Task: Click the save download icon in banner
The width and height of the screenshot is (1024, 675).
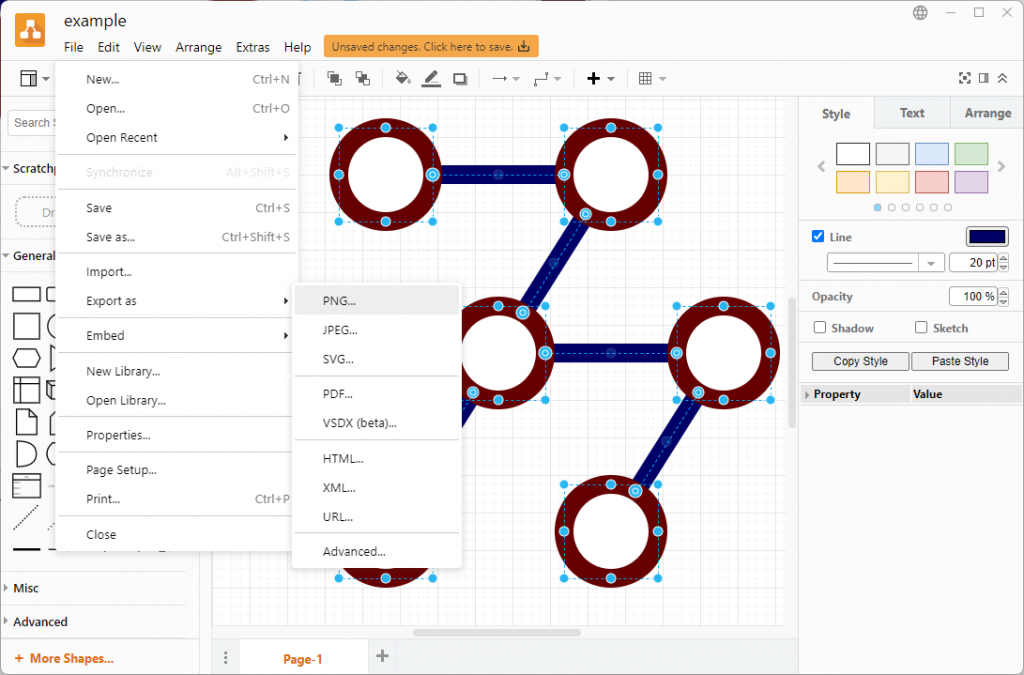Action: [x=524, y=46]
